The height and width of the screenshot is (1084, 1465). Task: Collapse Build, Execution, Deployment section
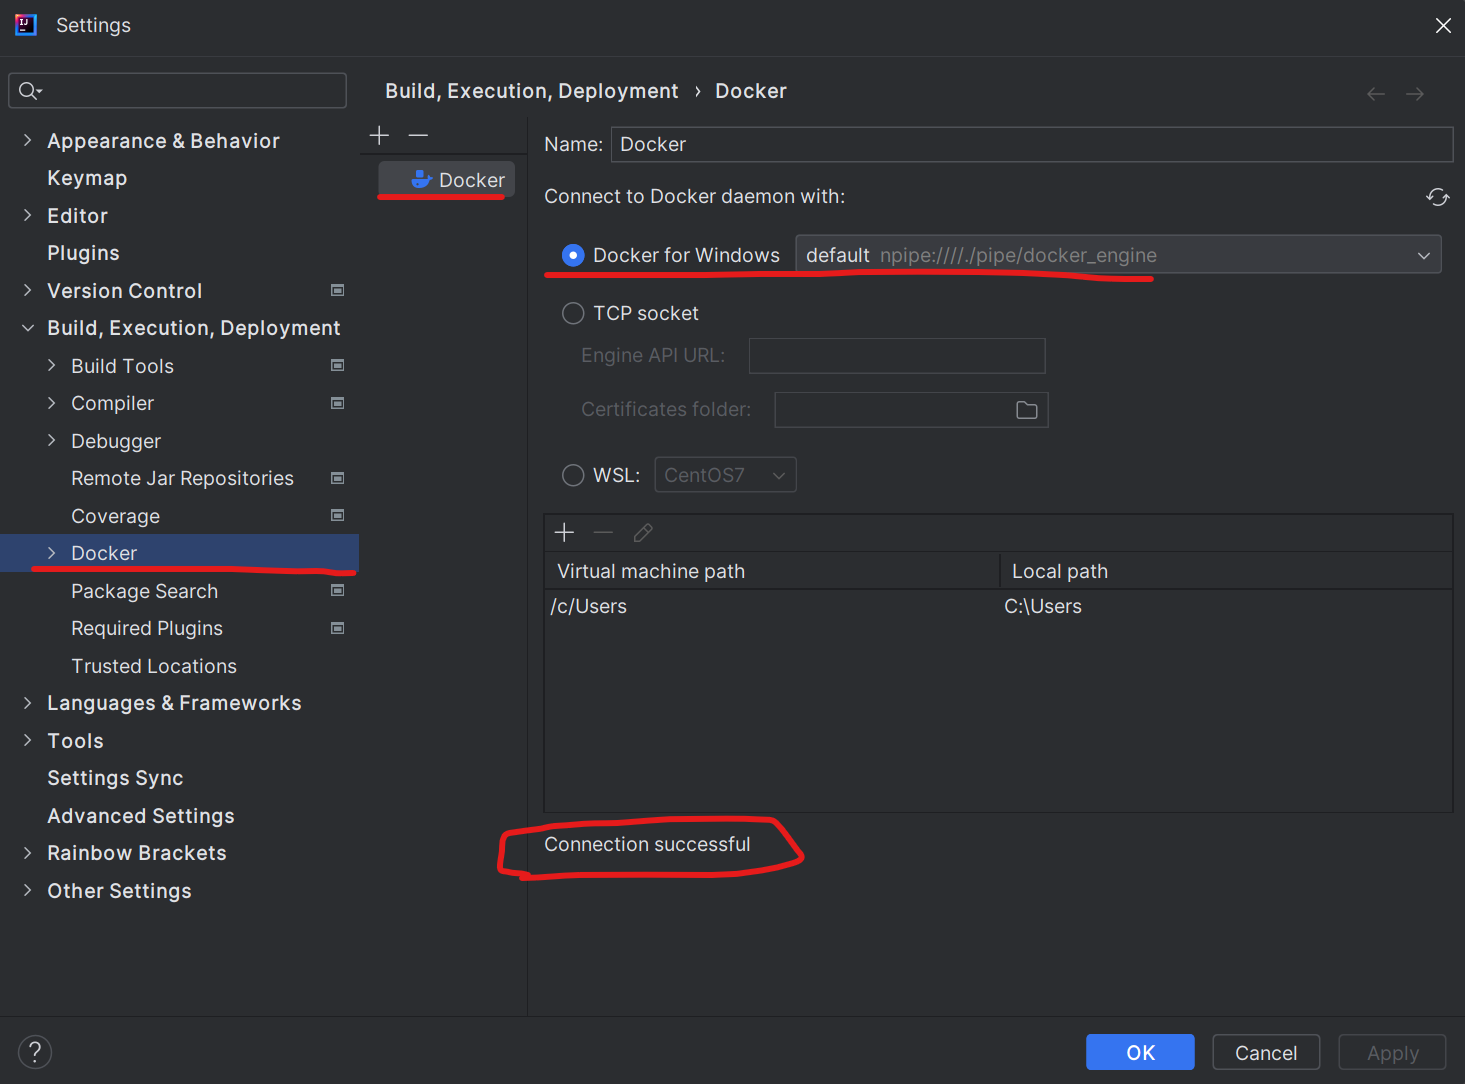[x=27, y=328]
